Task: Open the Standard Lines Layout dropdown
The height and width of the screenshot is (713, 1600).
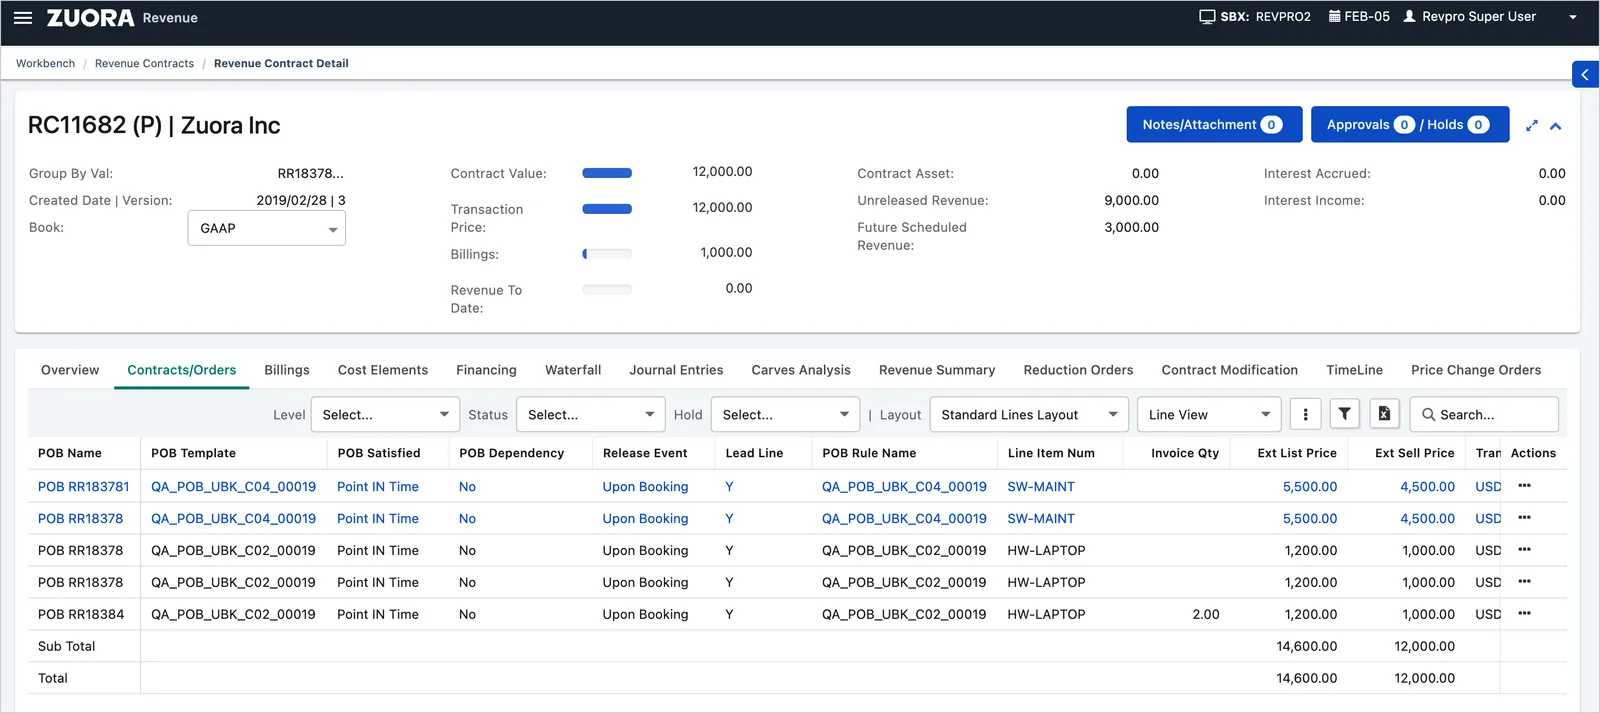Action: (x=1029, y=414)
